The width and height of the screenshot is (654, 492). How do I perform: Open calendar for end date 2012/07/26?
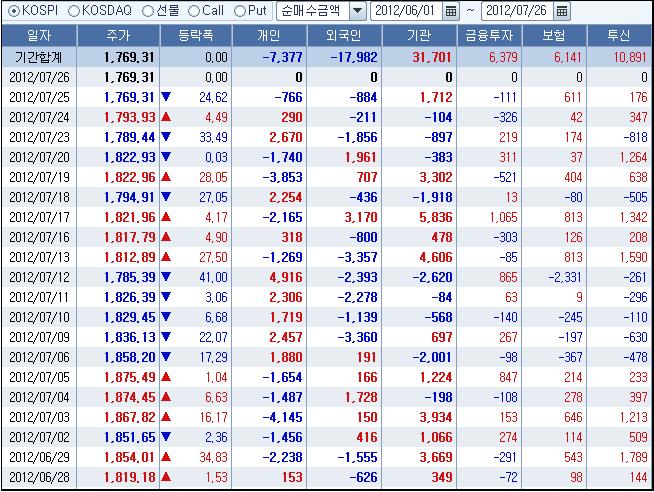coord(562,11)
